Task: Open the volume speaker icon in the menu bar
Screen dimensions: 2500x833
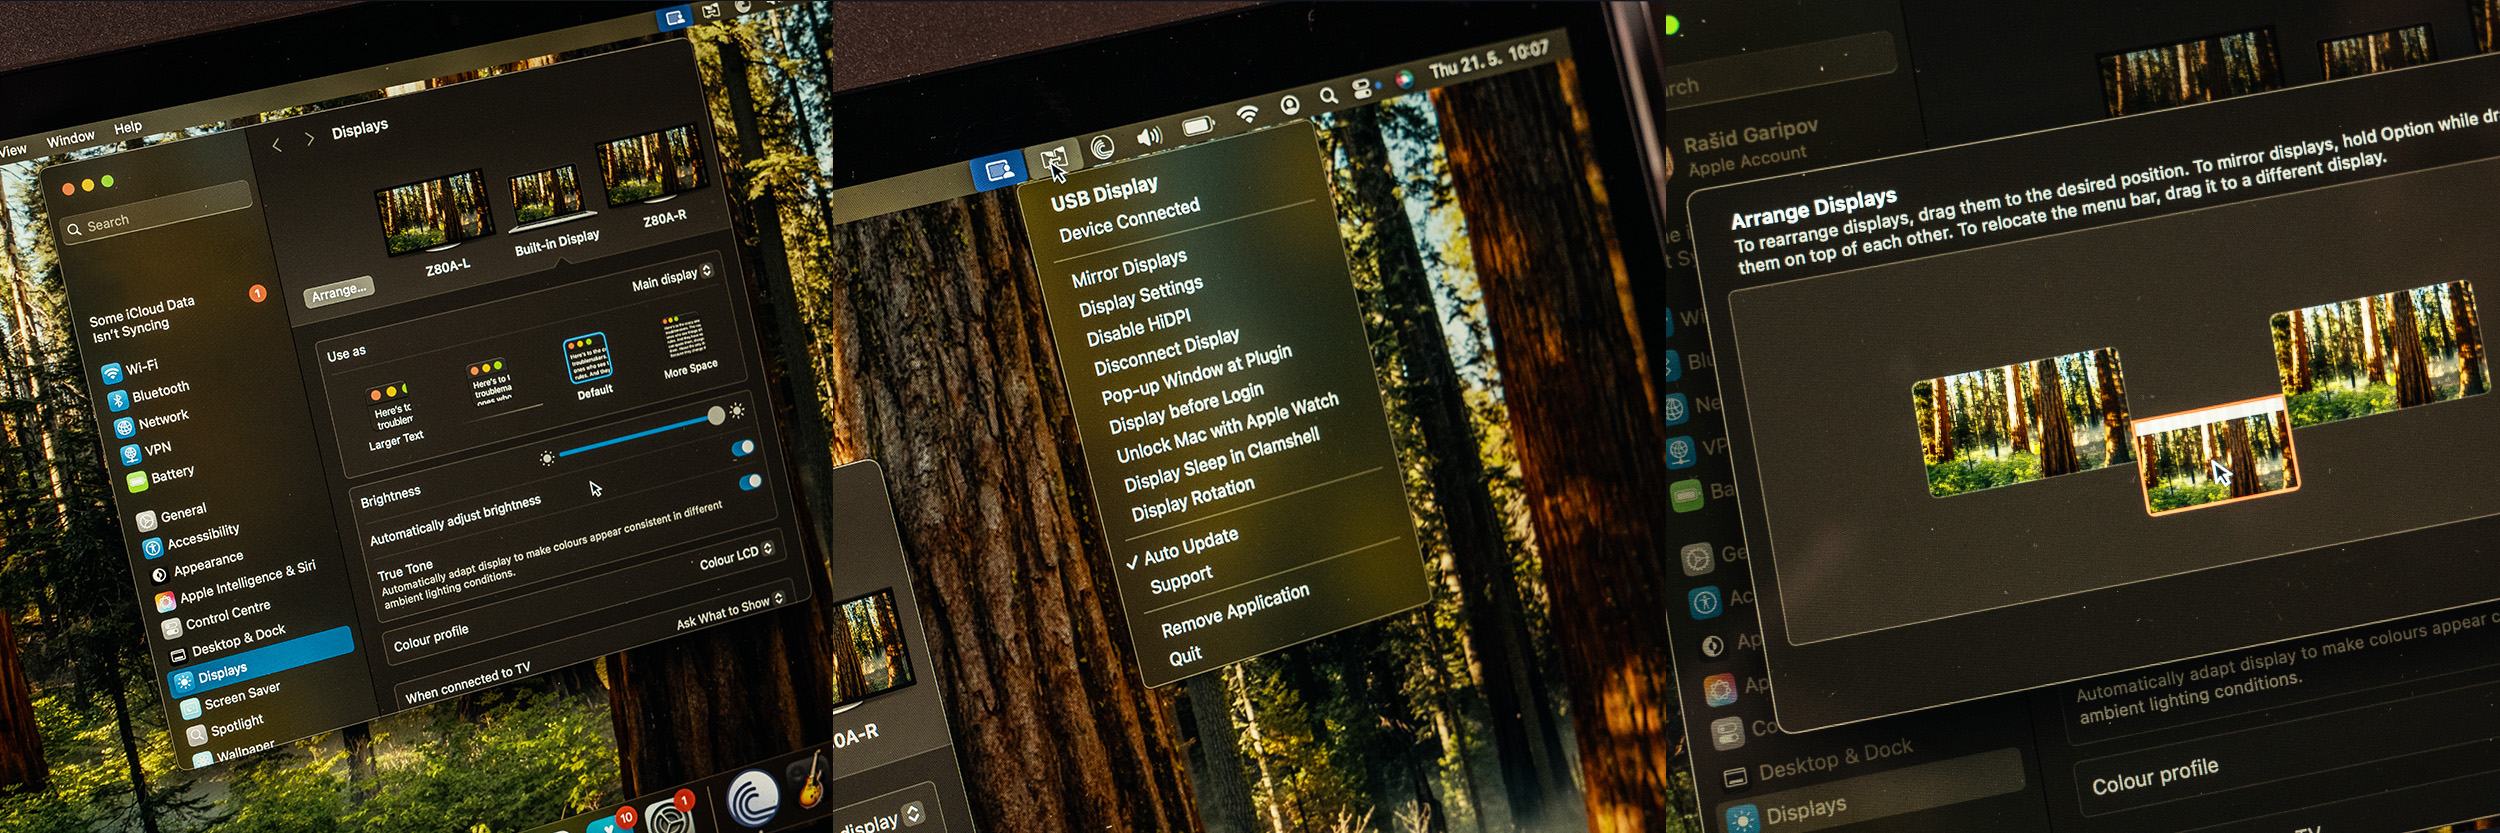Action: click(1149, 136)
